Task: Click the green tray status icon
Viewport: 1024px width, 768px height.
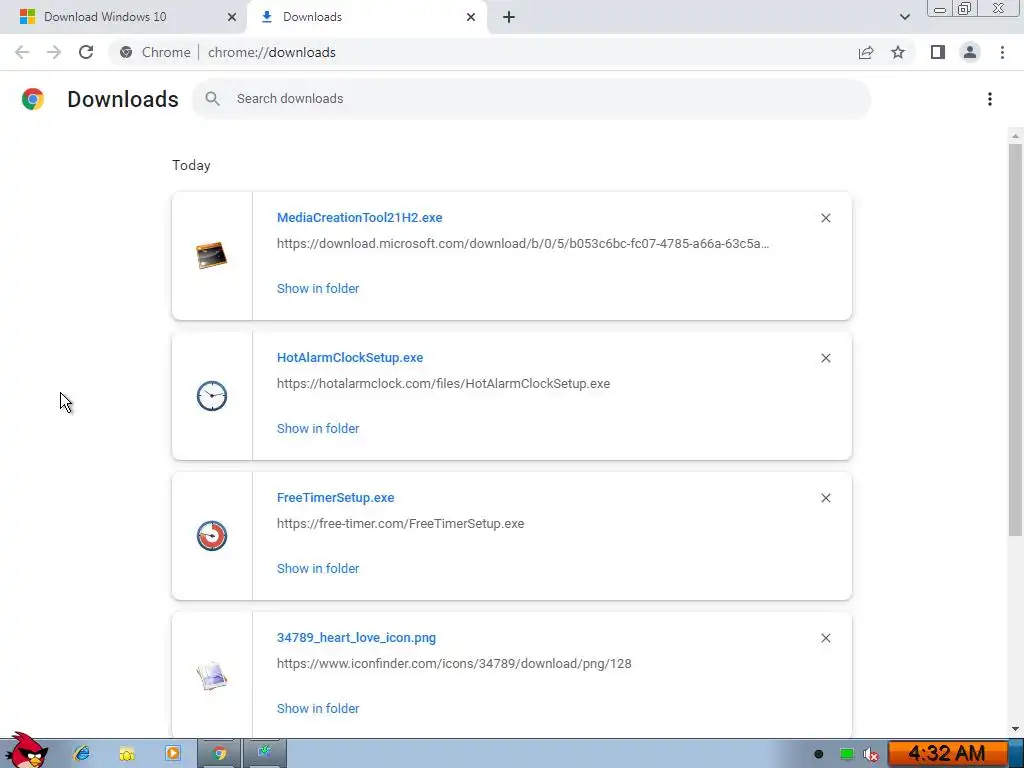Action: coord(846,754)
